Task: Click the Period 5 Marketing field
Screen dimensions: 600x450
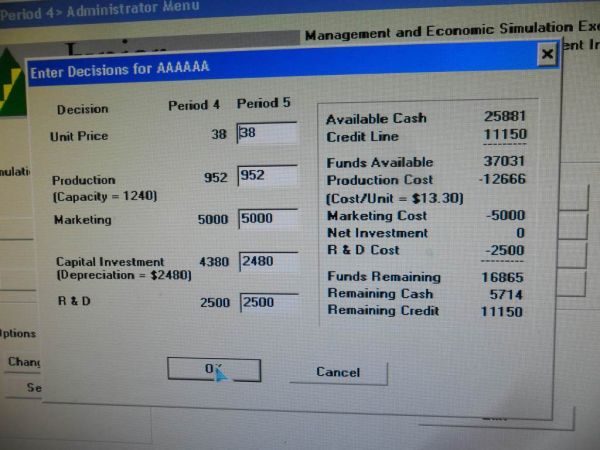Action: coord(267,219)
